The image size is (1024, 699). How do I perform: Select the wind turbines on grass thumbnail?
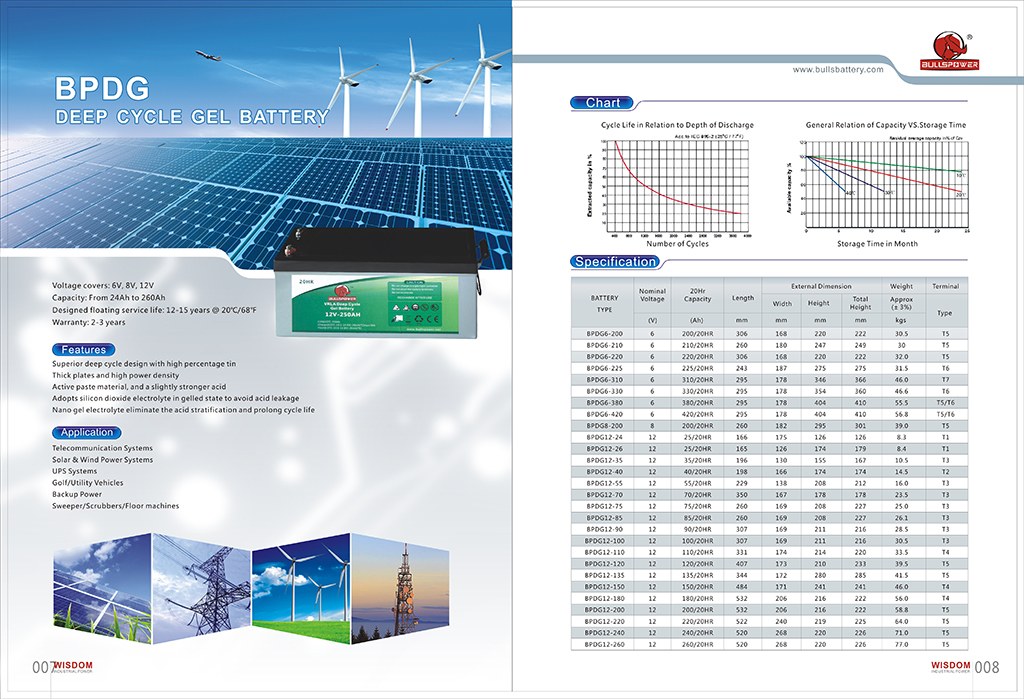coord(301,589)
